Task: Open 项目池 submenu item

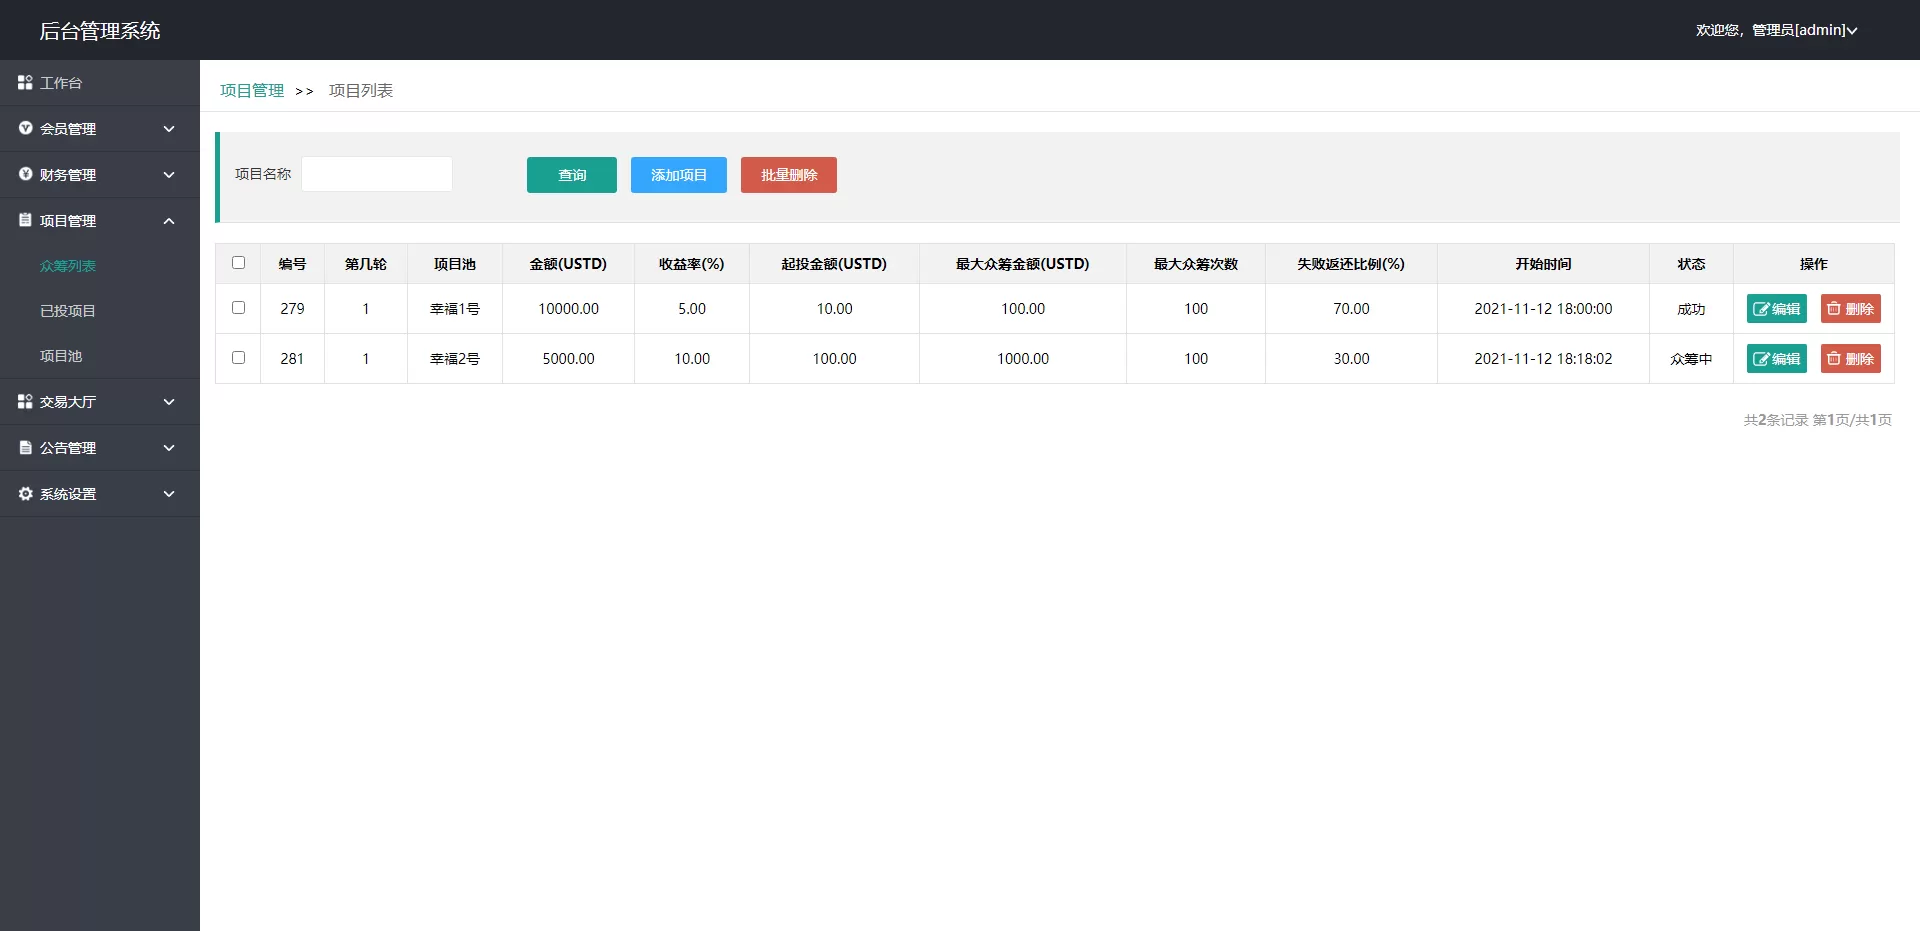Action: point(61,356)
